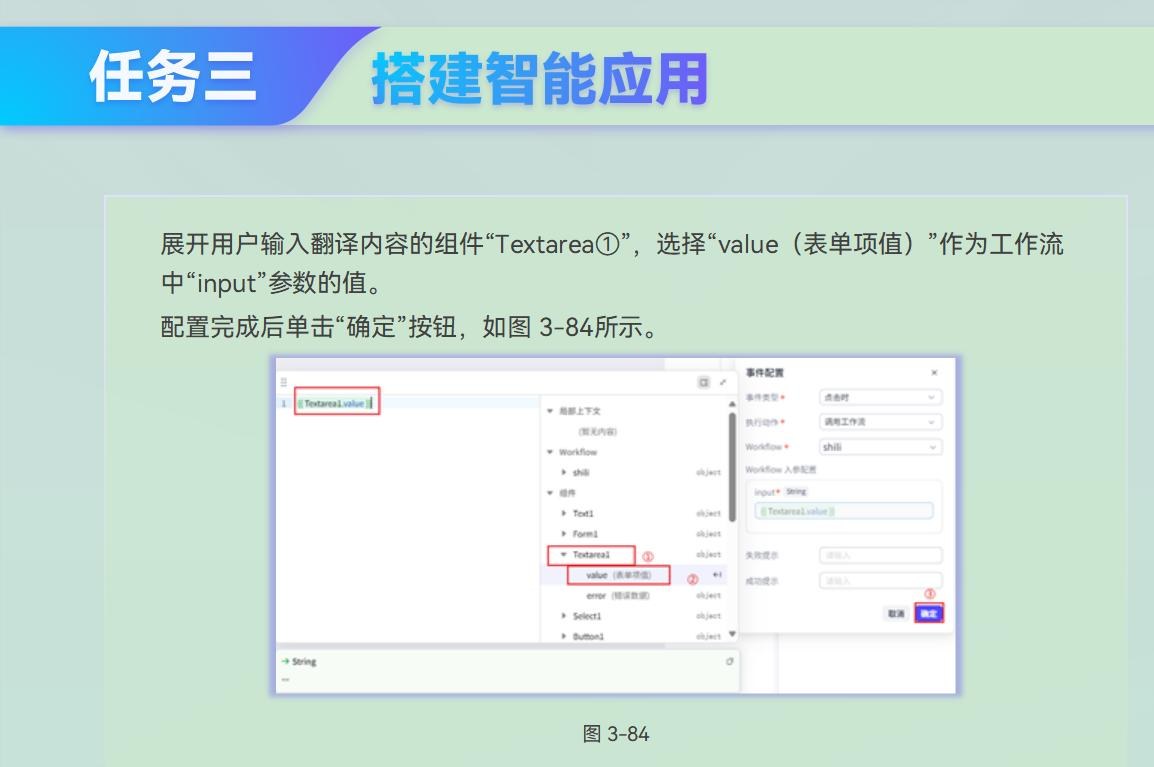Click the refresh icon beside the String result

tap(729, 661)
